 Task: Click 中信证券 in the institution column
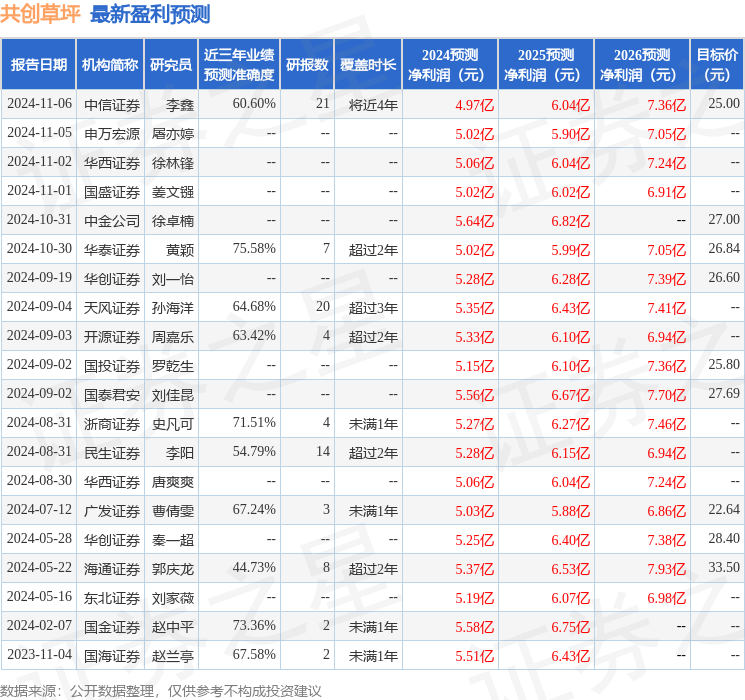[x=112, y=105]
